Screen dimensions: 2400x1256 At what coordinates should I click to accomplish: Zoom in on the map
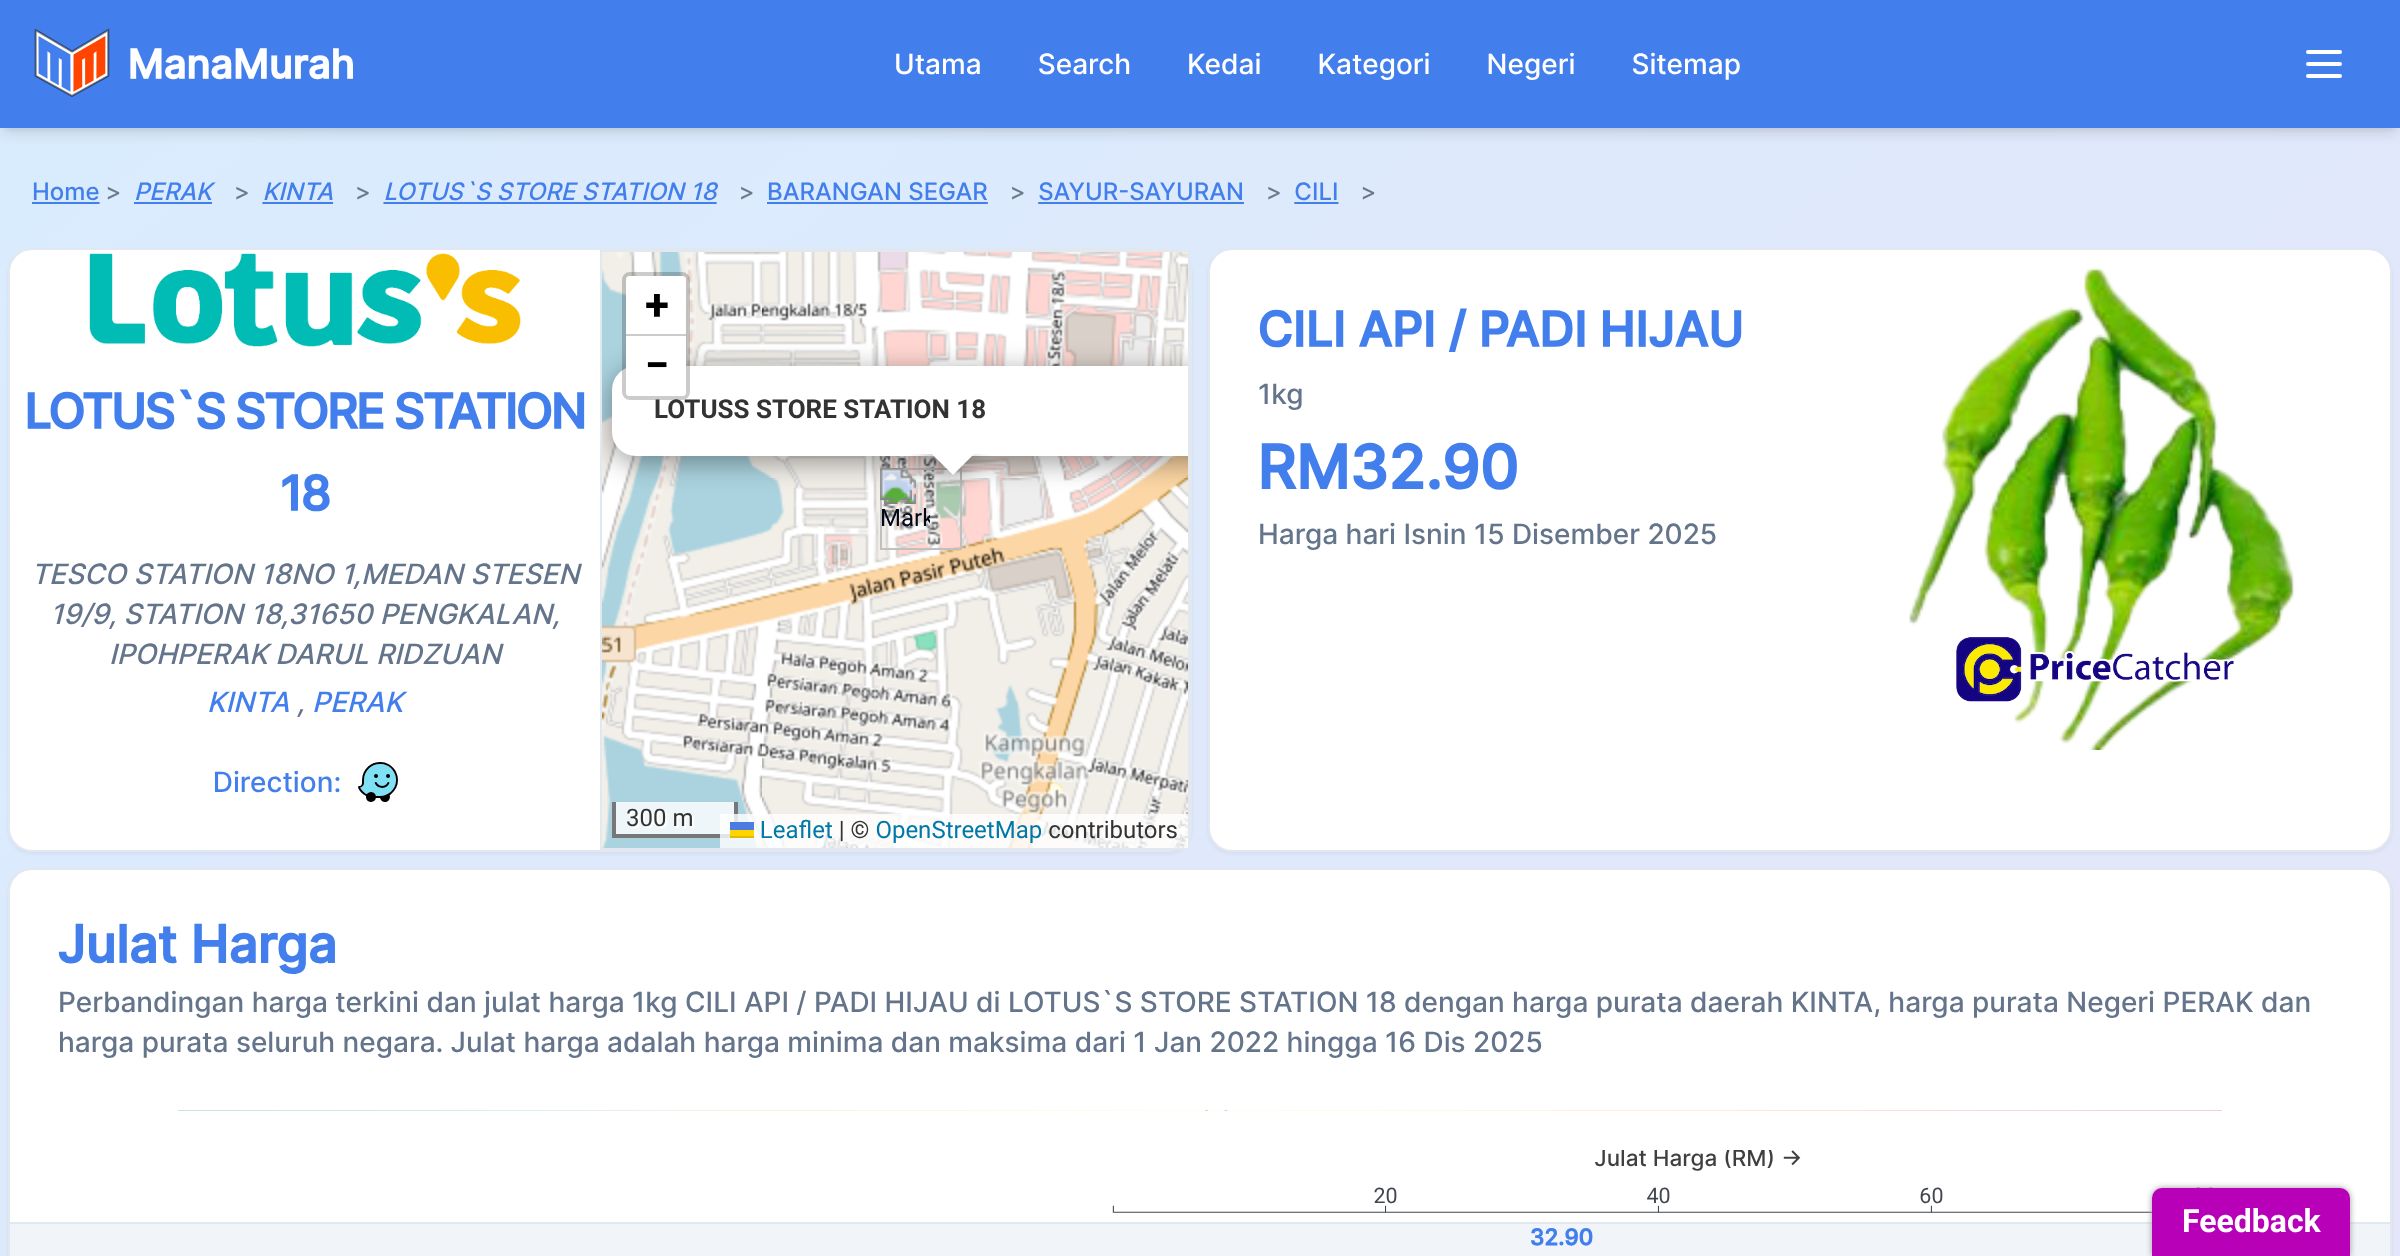click(656, 305)
